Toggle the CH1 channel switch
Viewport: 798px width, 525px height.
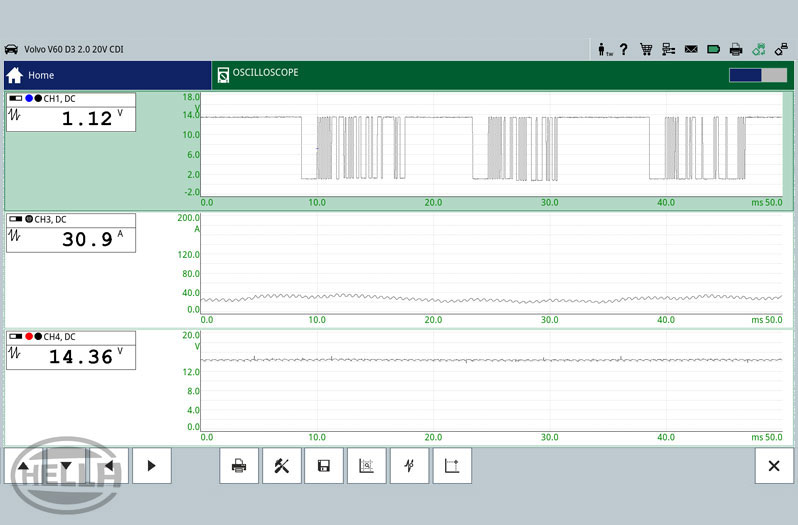click(16, 98)
